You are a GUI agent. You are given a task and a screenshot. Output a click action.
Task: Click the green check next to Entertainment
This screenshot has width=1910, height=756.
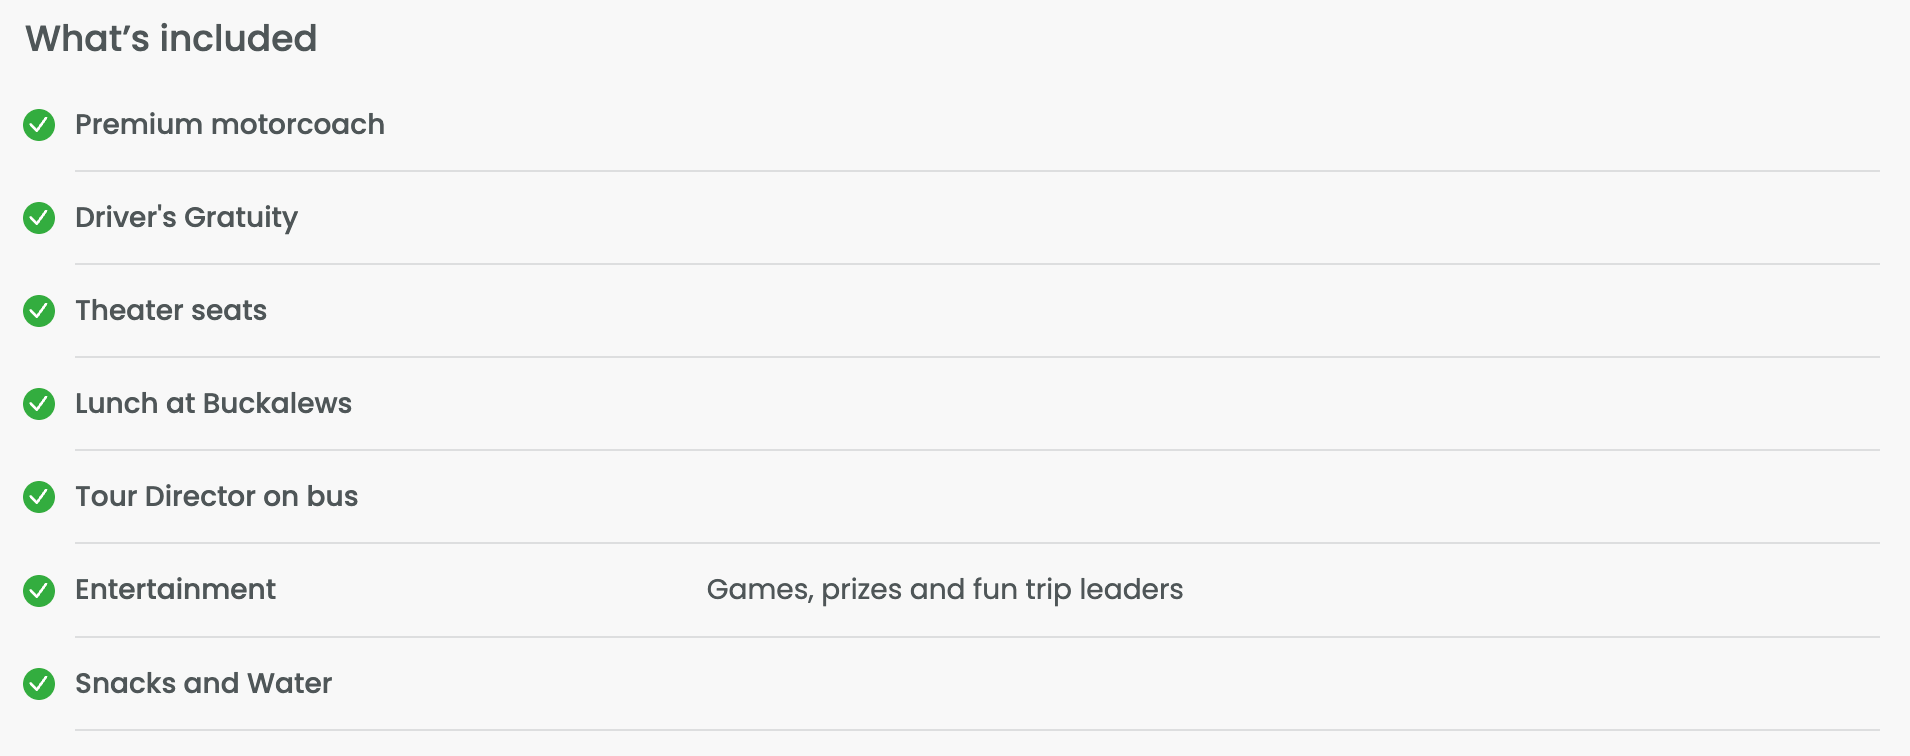[39, 591]
